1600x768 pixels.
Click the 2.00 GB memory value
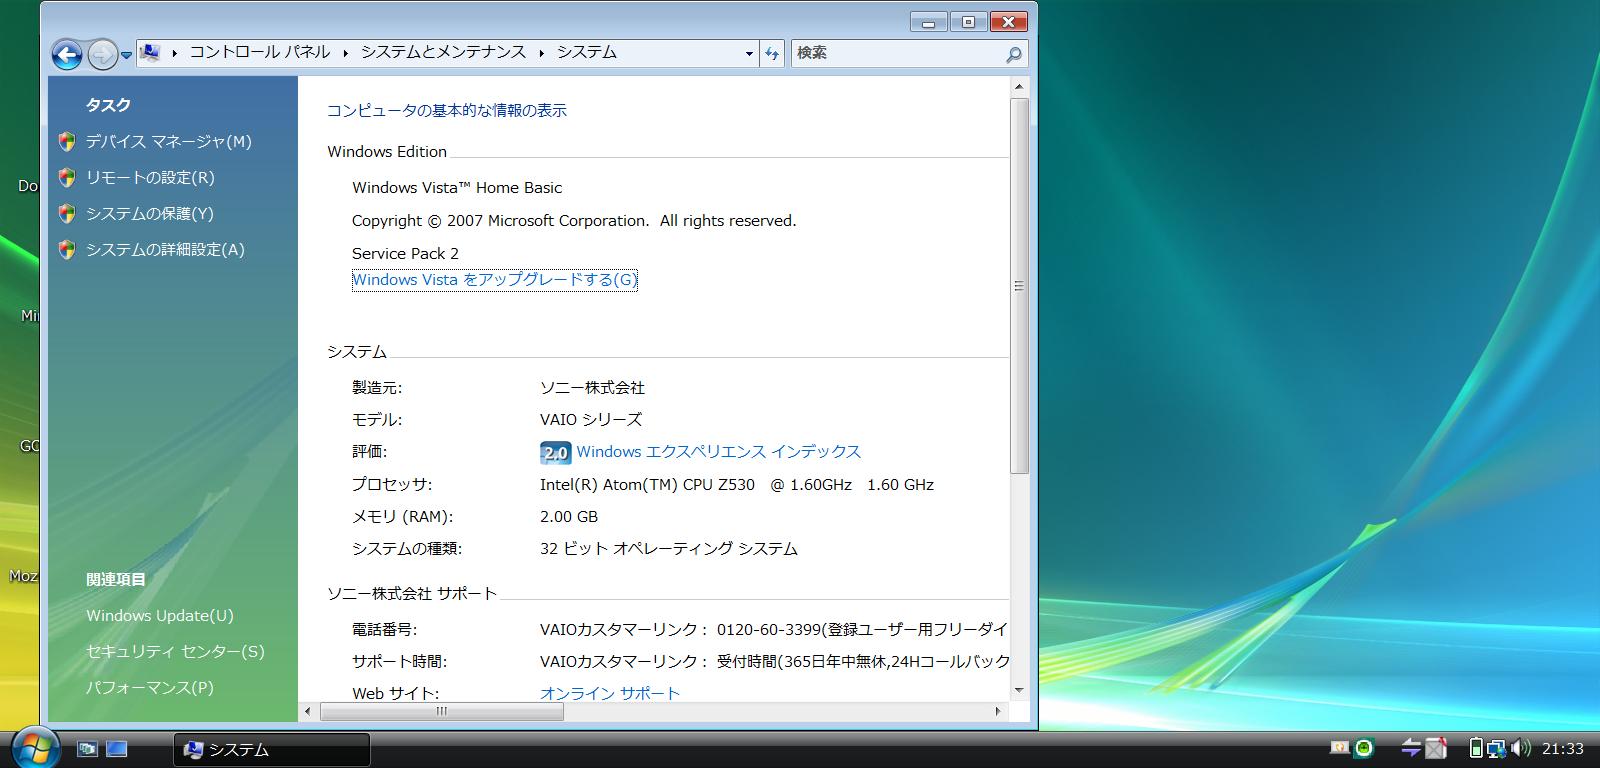point(569,516)
